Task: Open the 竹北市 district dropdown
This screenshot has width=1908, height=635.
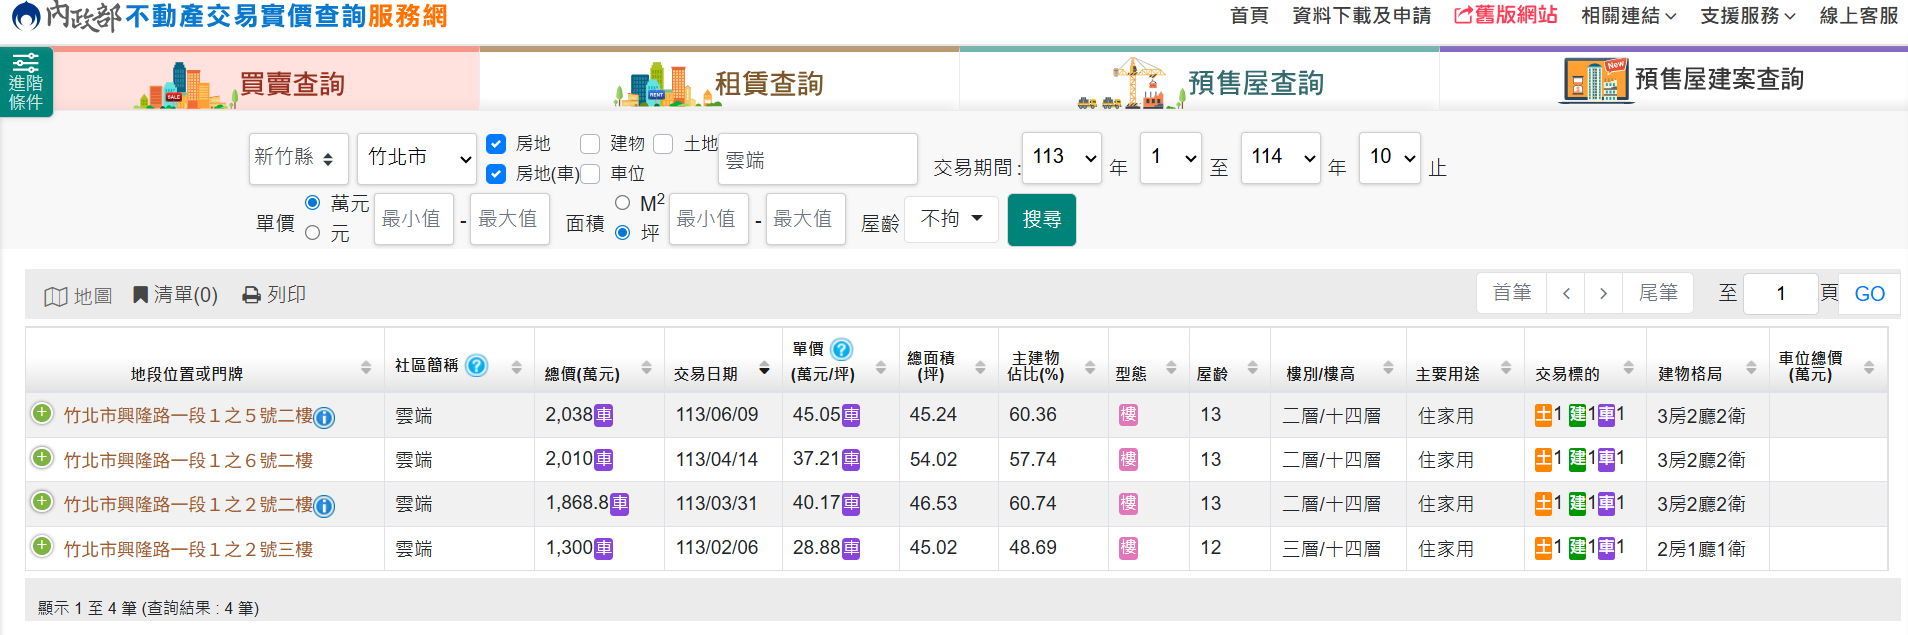Action: pos(417,158)
